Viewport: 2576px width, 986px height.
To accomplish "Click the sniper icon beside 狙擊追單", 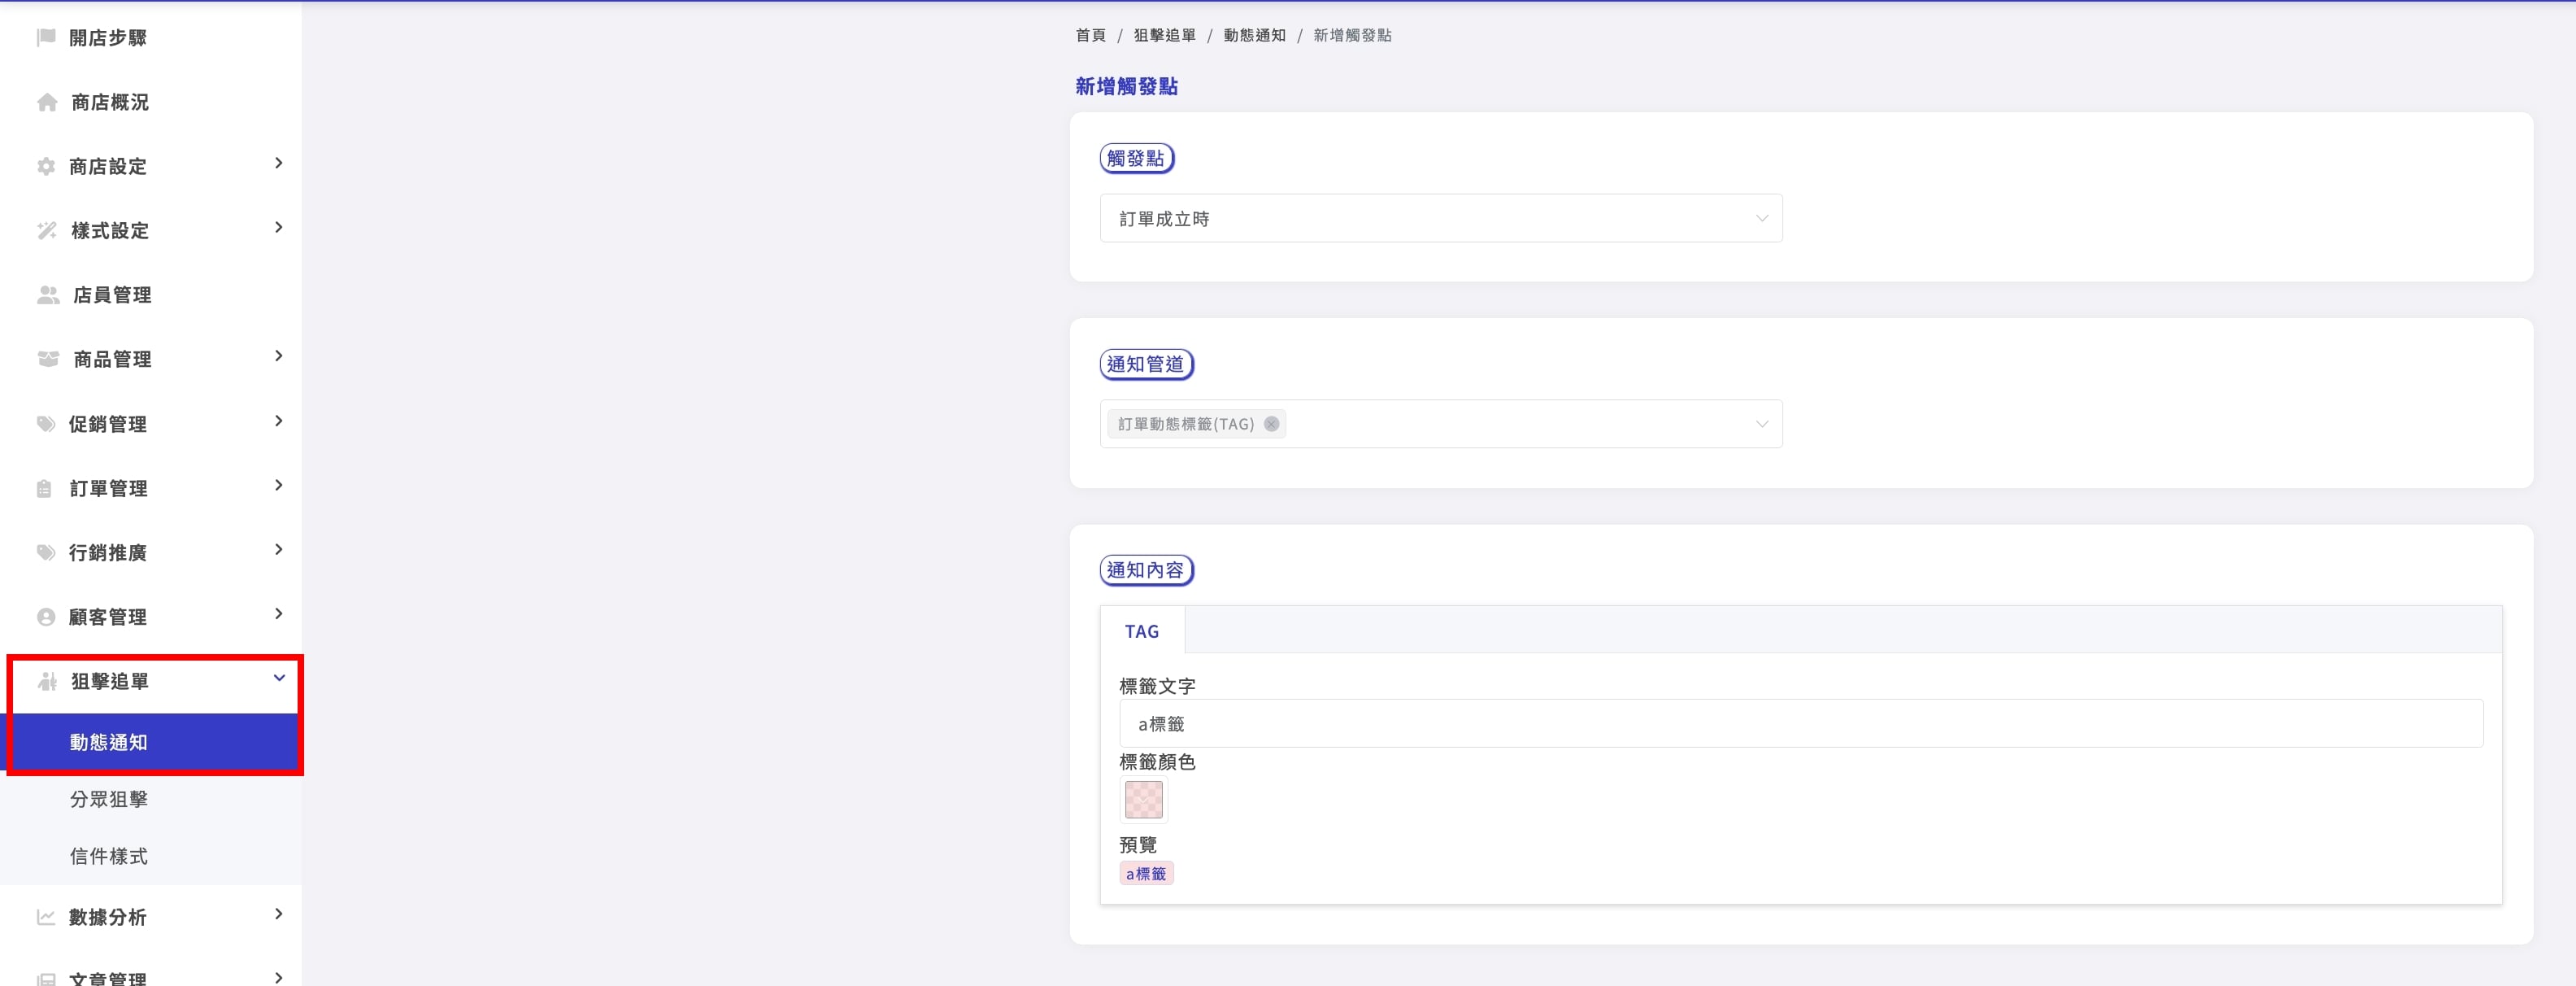I will (47, 681).
